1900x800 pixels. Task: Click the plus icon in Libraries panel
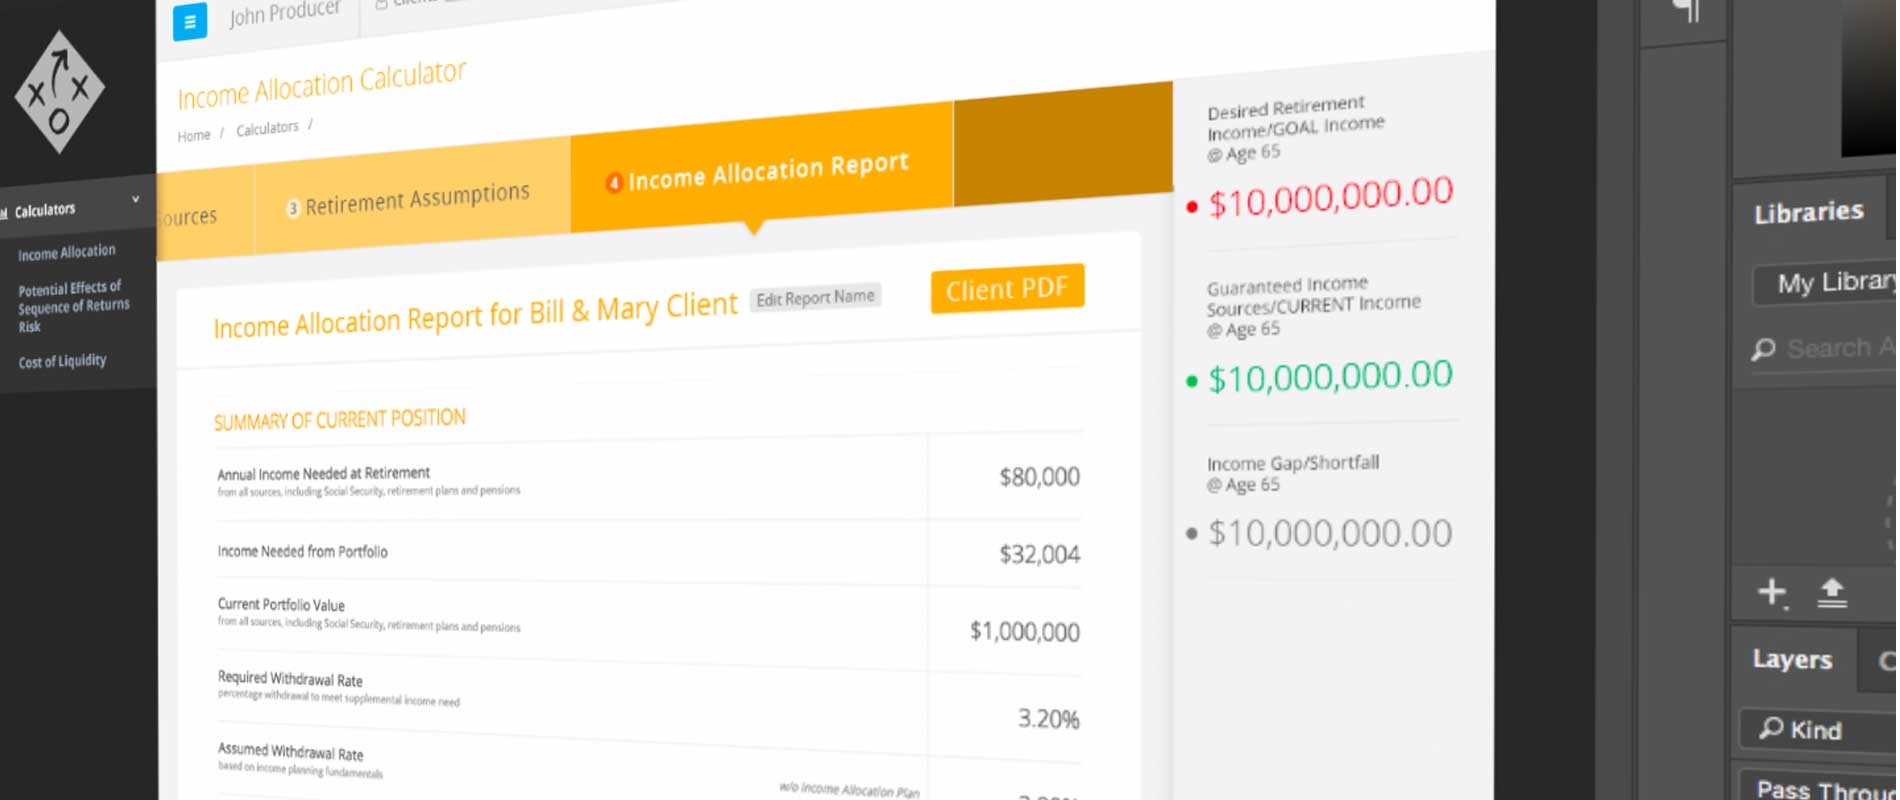coord(1771,591)
